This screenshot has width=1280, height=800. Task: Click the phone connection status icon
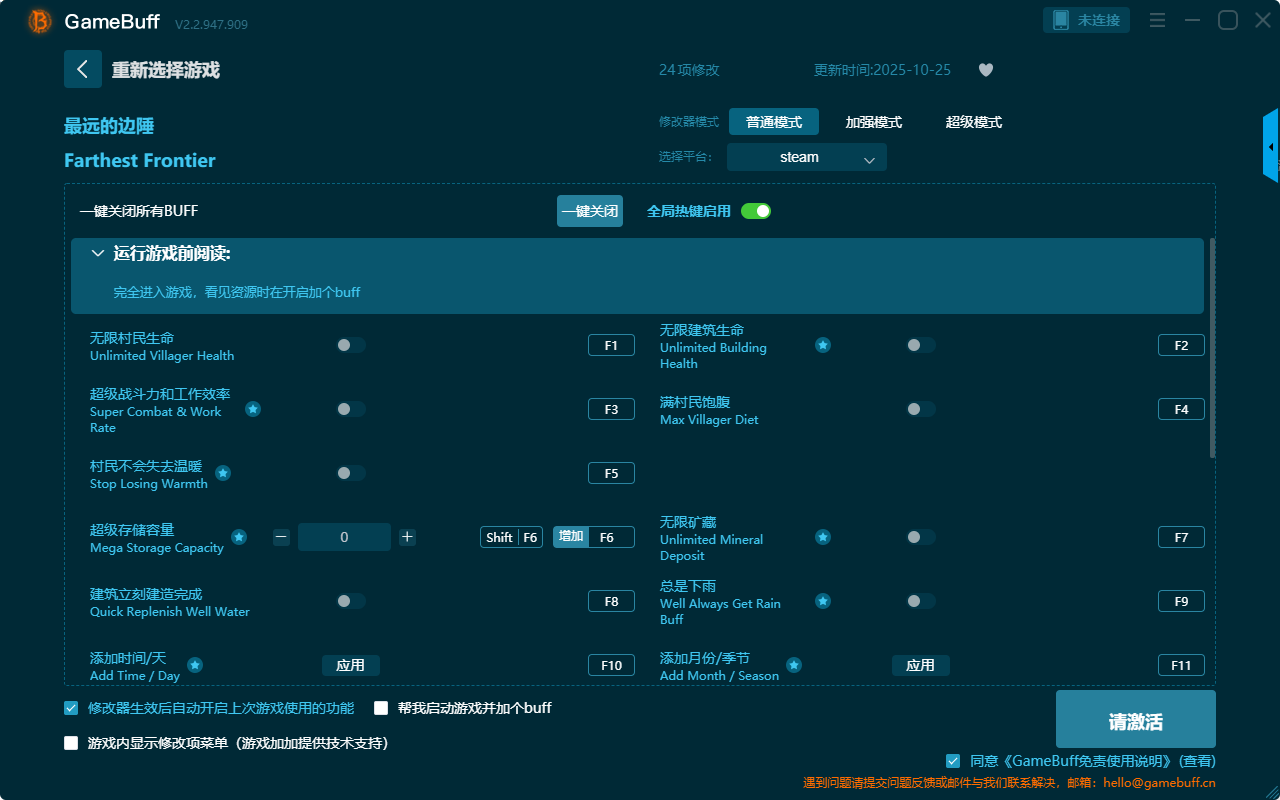point(1061,20)
